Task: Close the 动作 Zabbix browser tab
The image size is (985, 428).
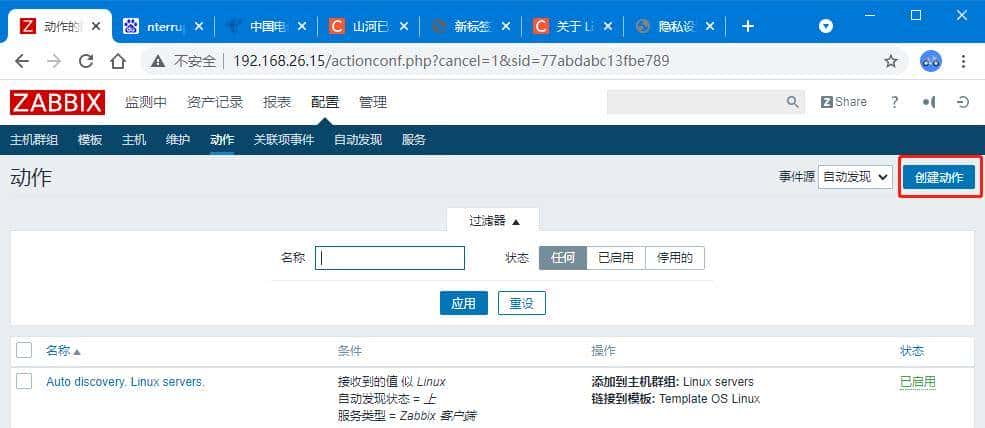Action: coord(96,26)
